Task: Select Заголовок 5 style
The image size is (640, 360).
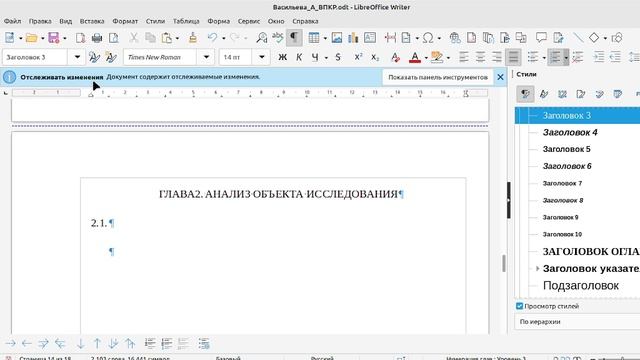Action: click(566, 149)
